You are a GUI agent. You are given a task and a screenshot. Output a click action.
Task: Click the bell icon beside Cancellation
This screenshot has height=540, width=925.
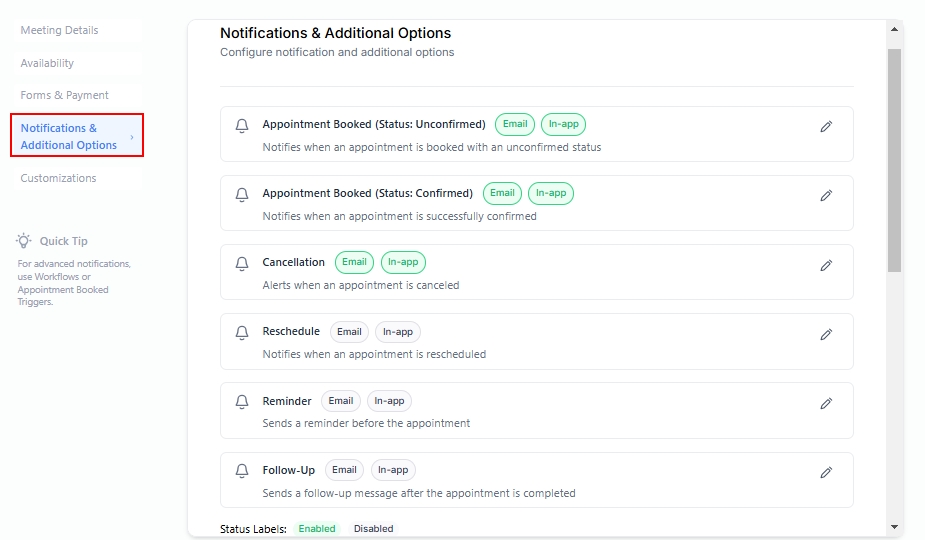click(241, 264)
